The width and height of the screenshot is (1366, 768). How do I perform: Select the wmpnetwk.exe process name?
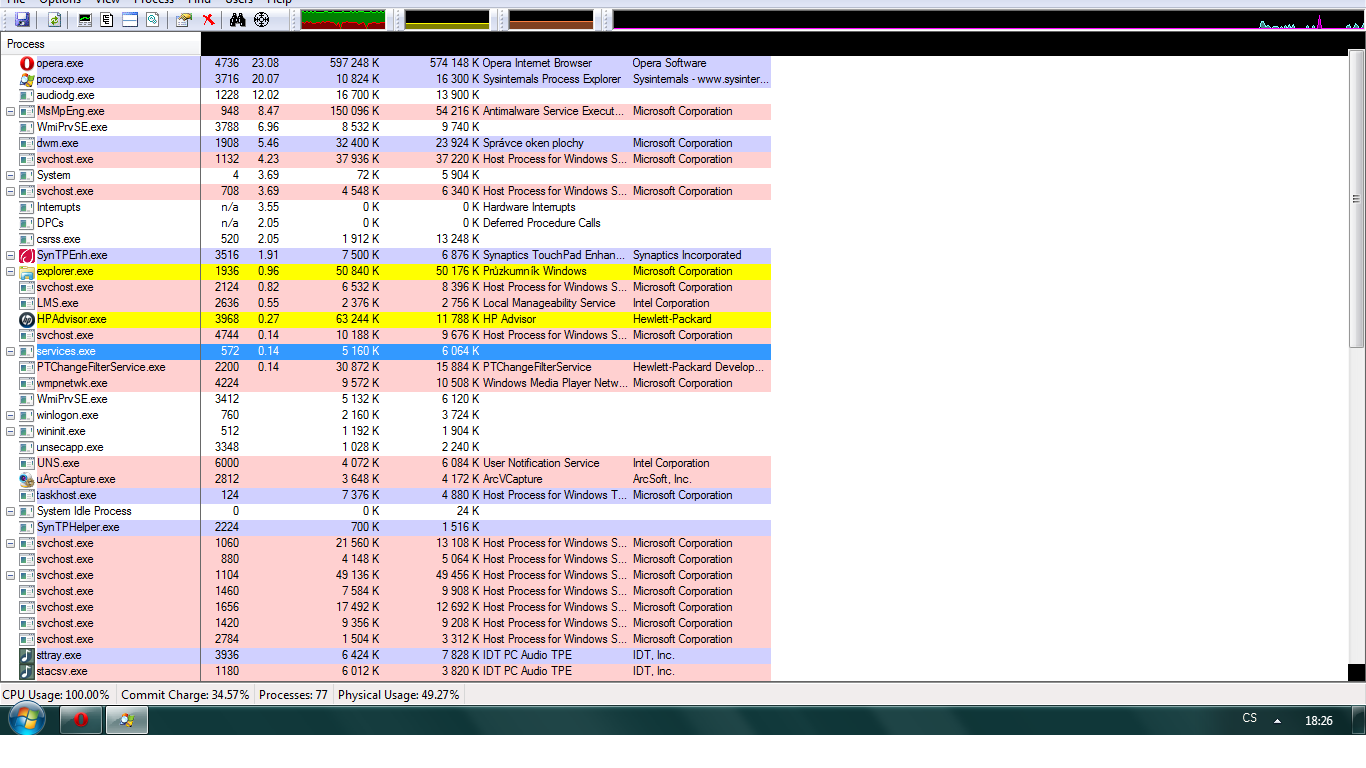pyautogui.click(x=72, y=383)
